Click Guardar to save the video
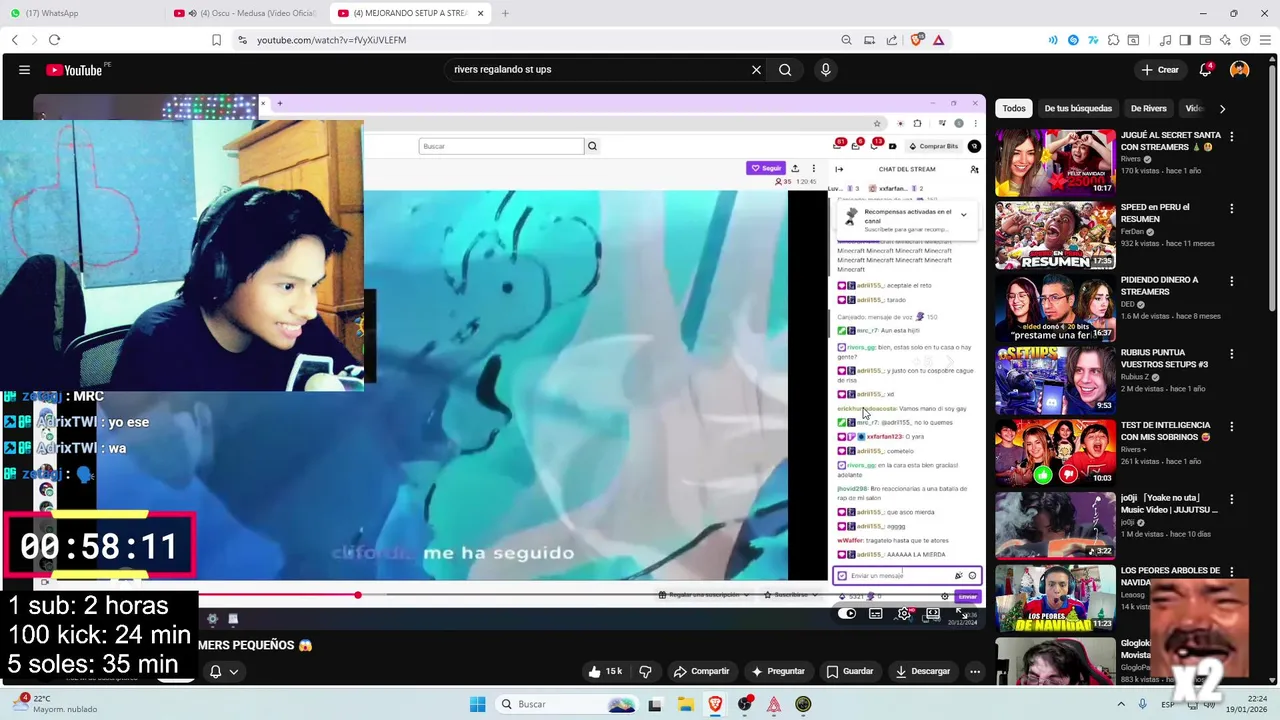This screenshot has width=1280, height=720. [x=850, y=671]
